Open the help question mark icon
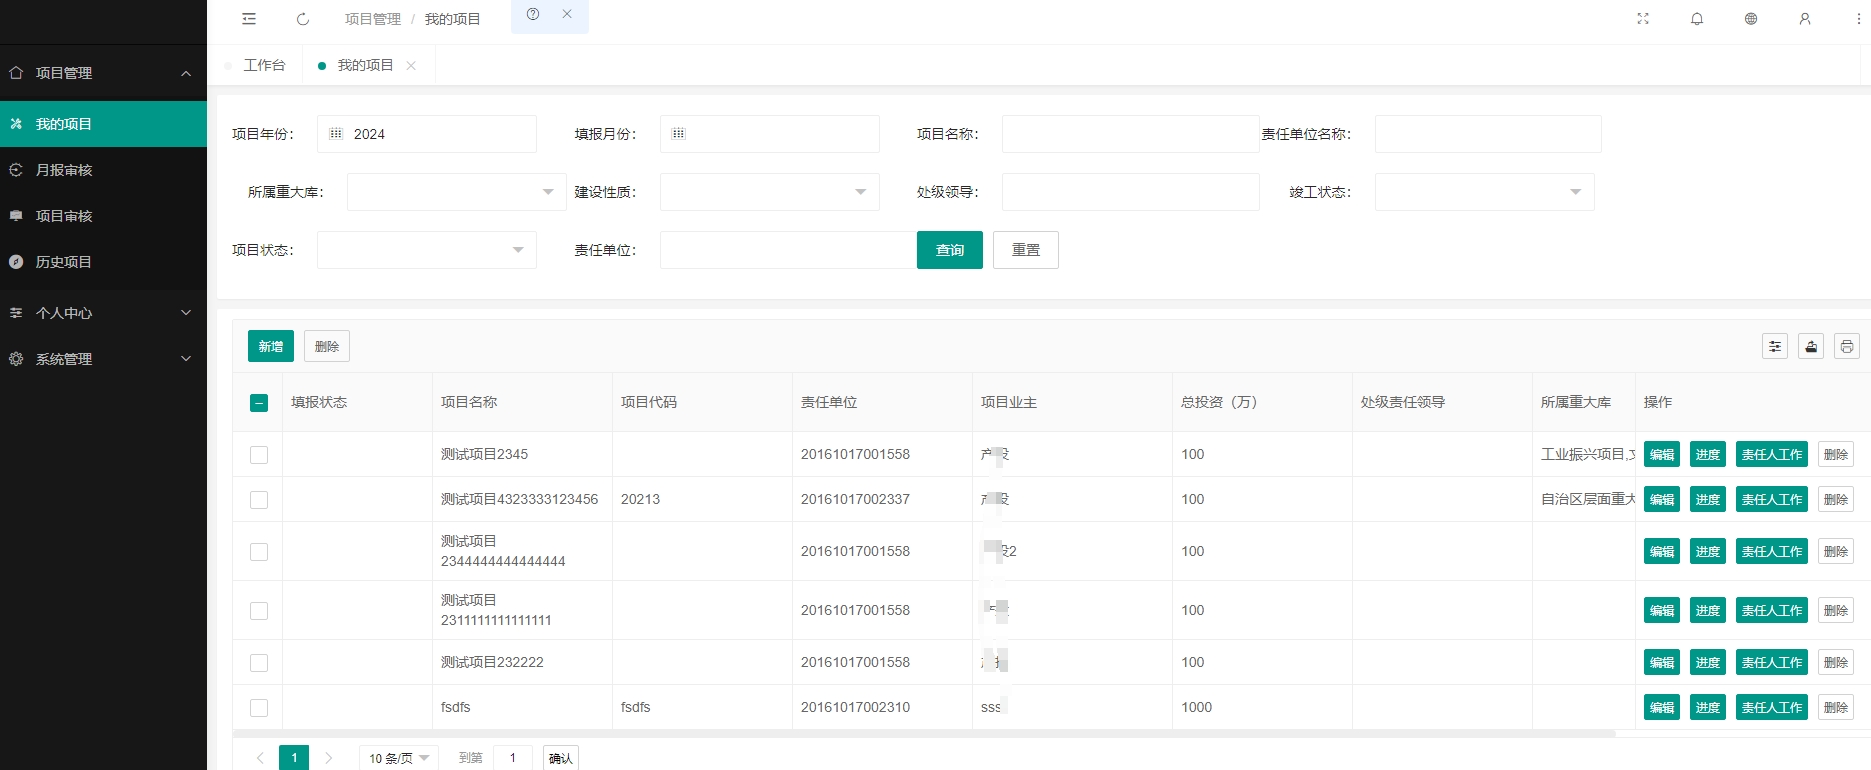Viewport: 1871px width, 770px height. click(533, 14)
